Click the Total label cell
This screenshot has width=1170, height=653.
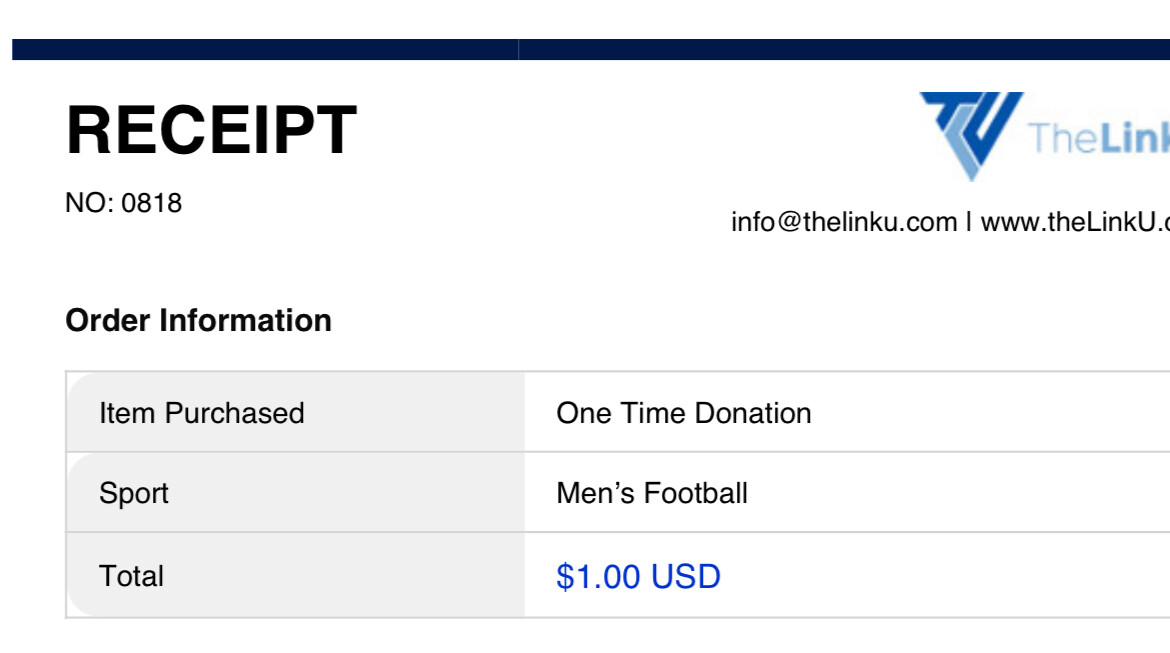click(295, 575)
